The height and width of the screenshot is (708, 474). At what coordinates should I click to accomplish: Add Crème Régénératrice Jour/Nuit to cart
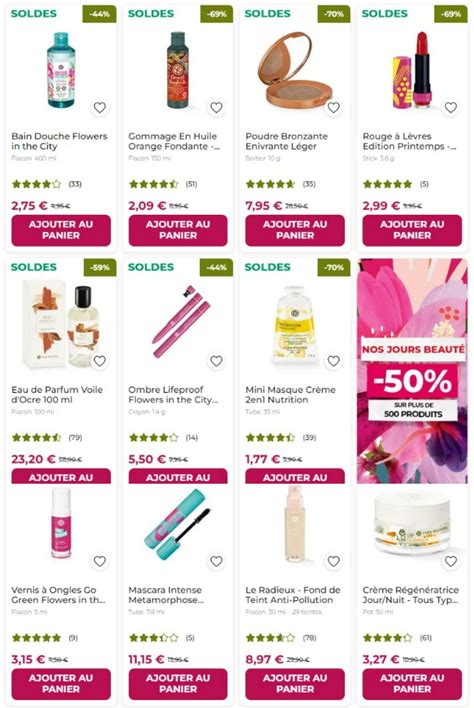[x=412, y=684]
